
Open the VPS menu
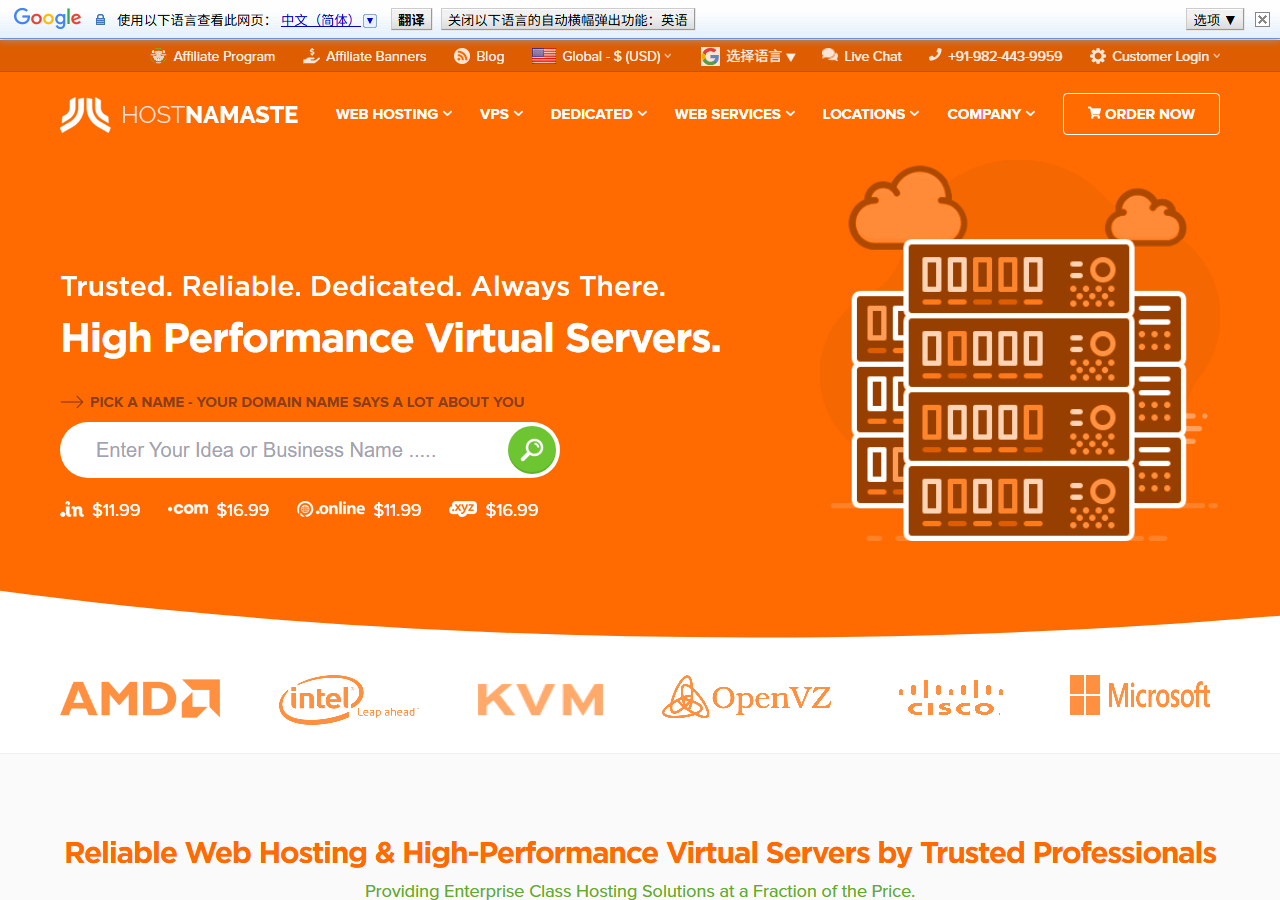[x=501, y=114]
